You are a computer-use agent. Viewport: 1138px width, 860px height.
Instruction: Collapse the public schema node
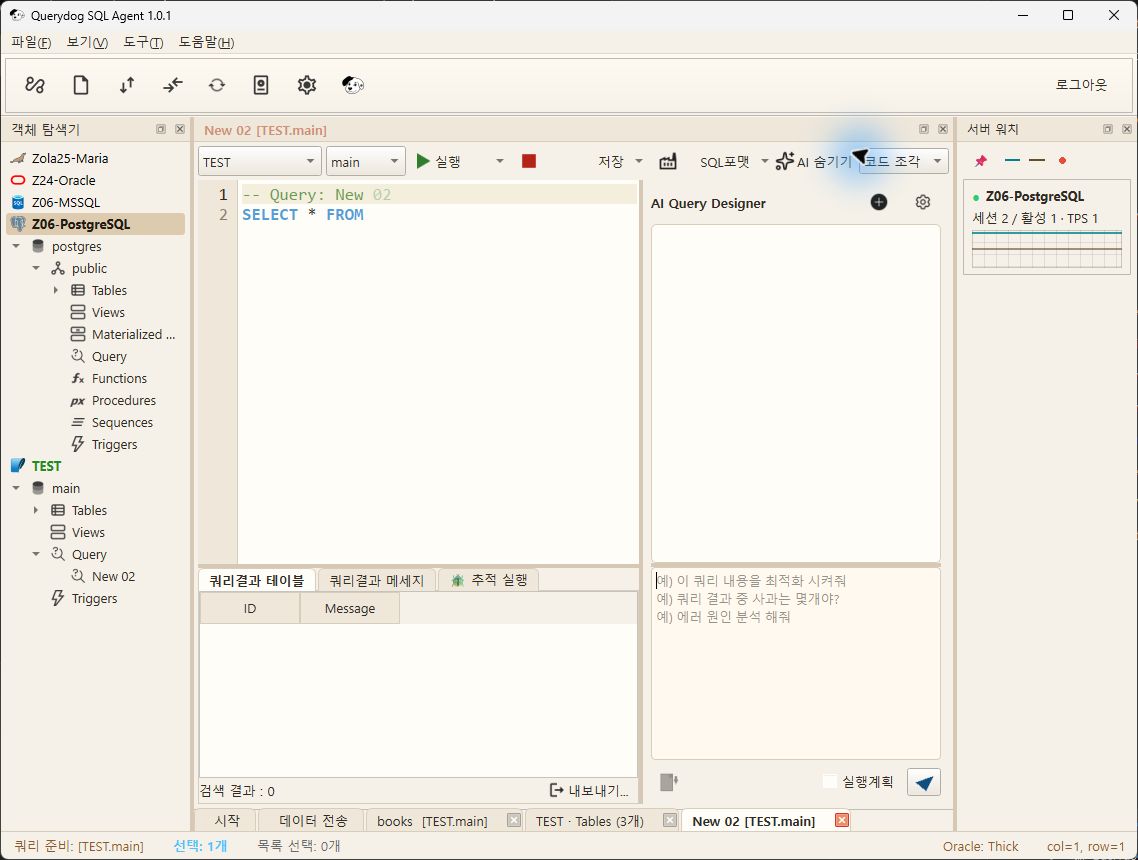point(36,268)
